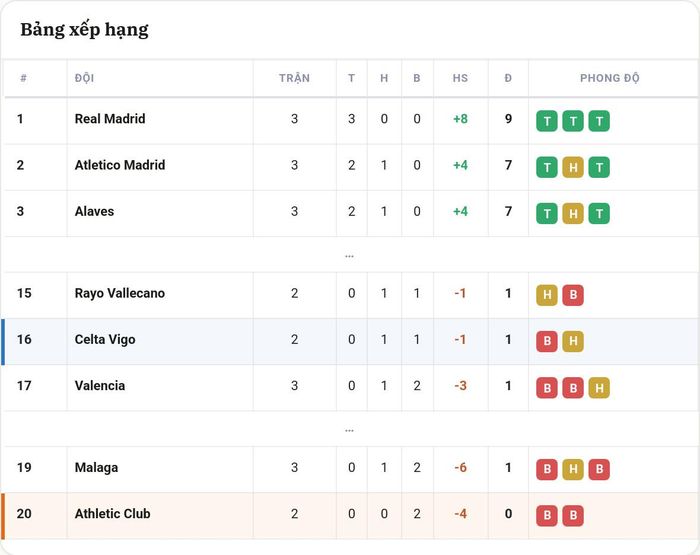Open the Celta Vigo team link
The width and height of the screenshot is (700, 555).
click(105, 339)
